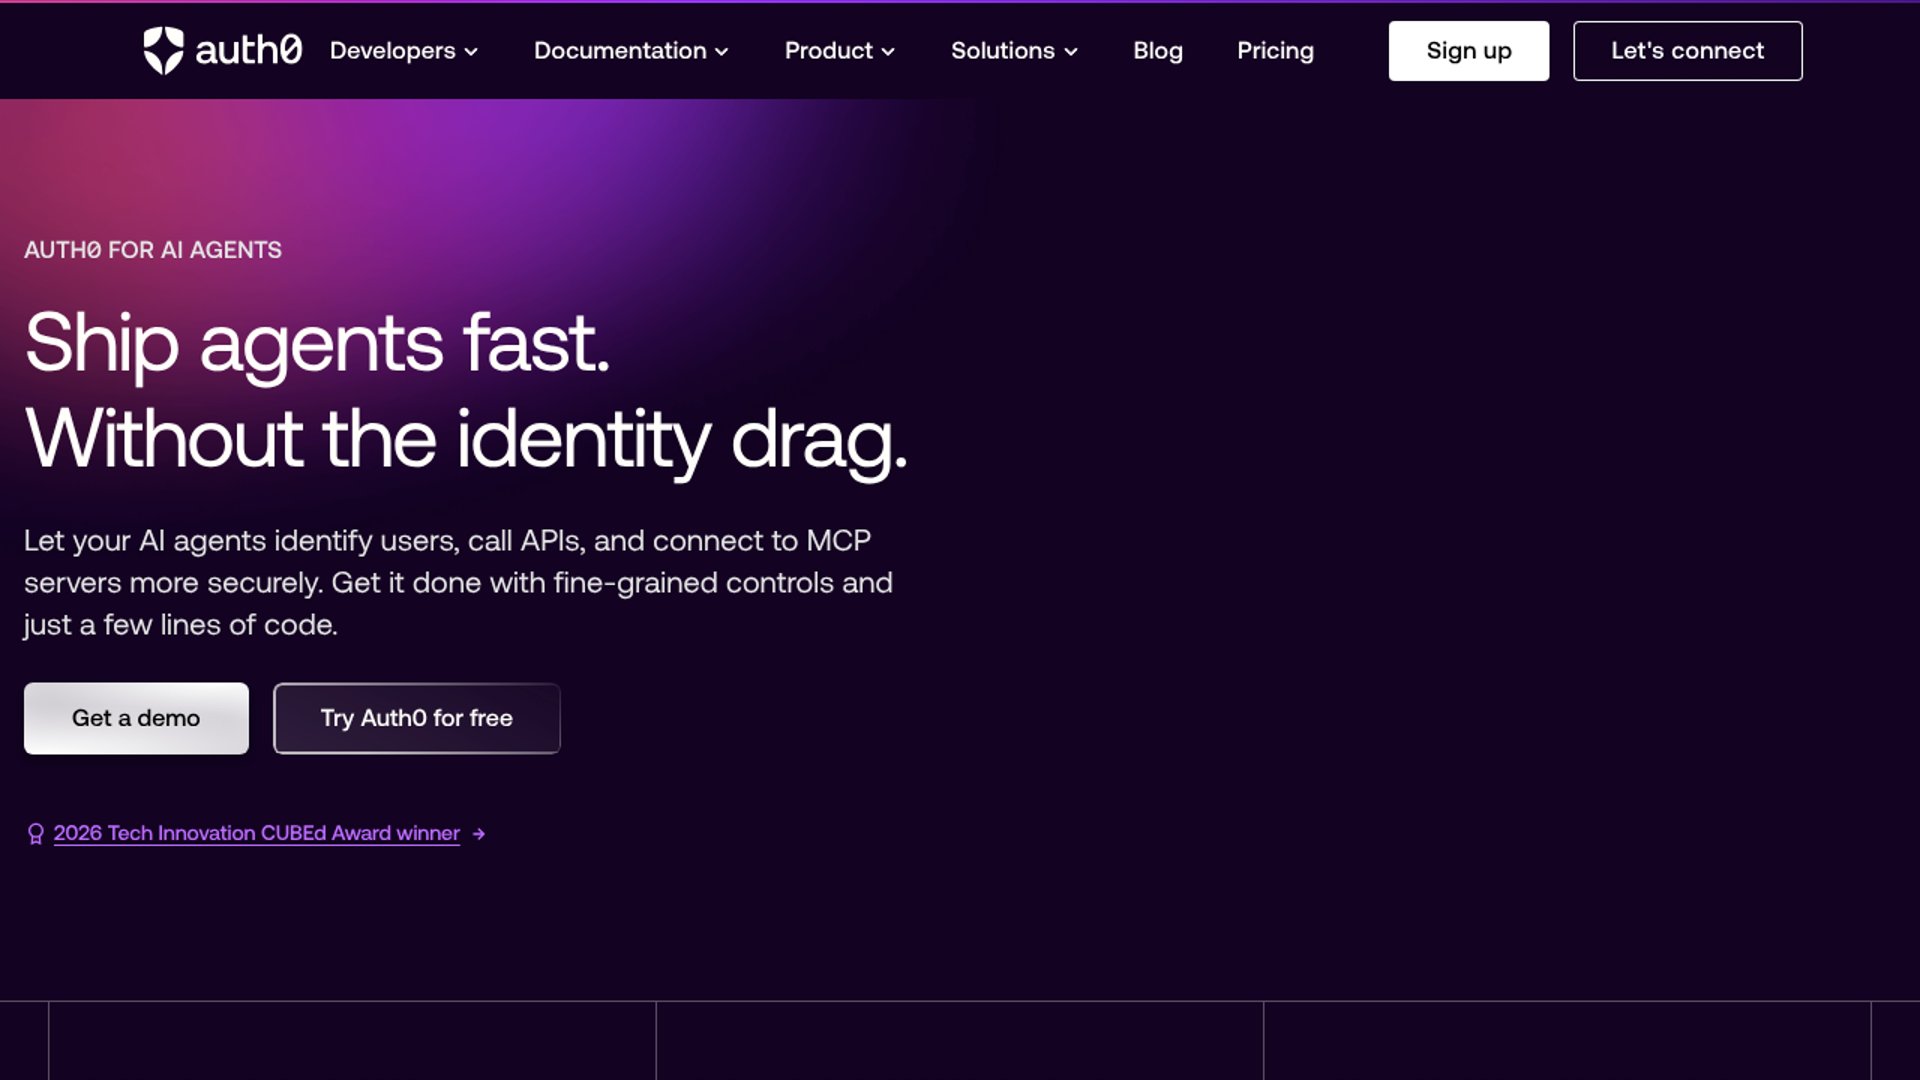Expand the Product dropdown menu
The image size is (1920, 1080).
[839, 51]
